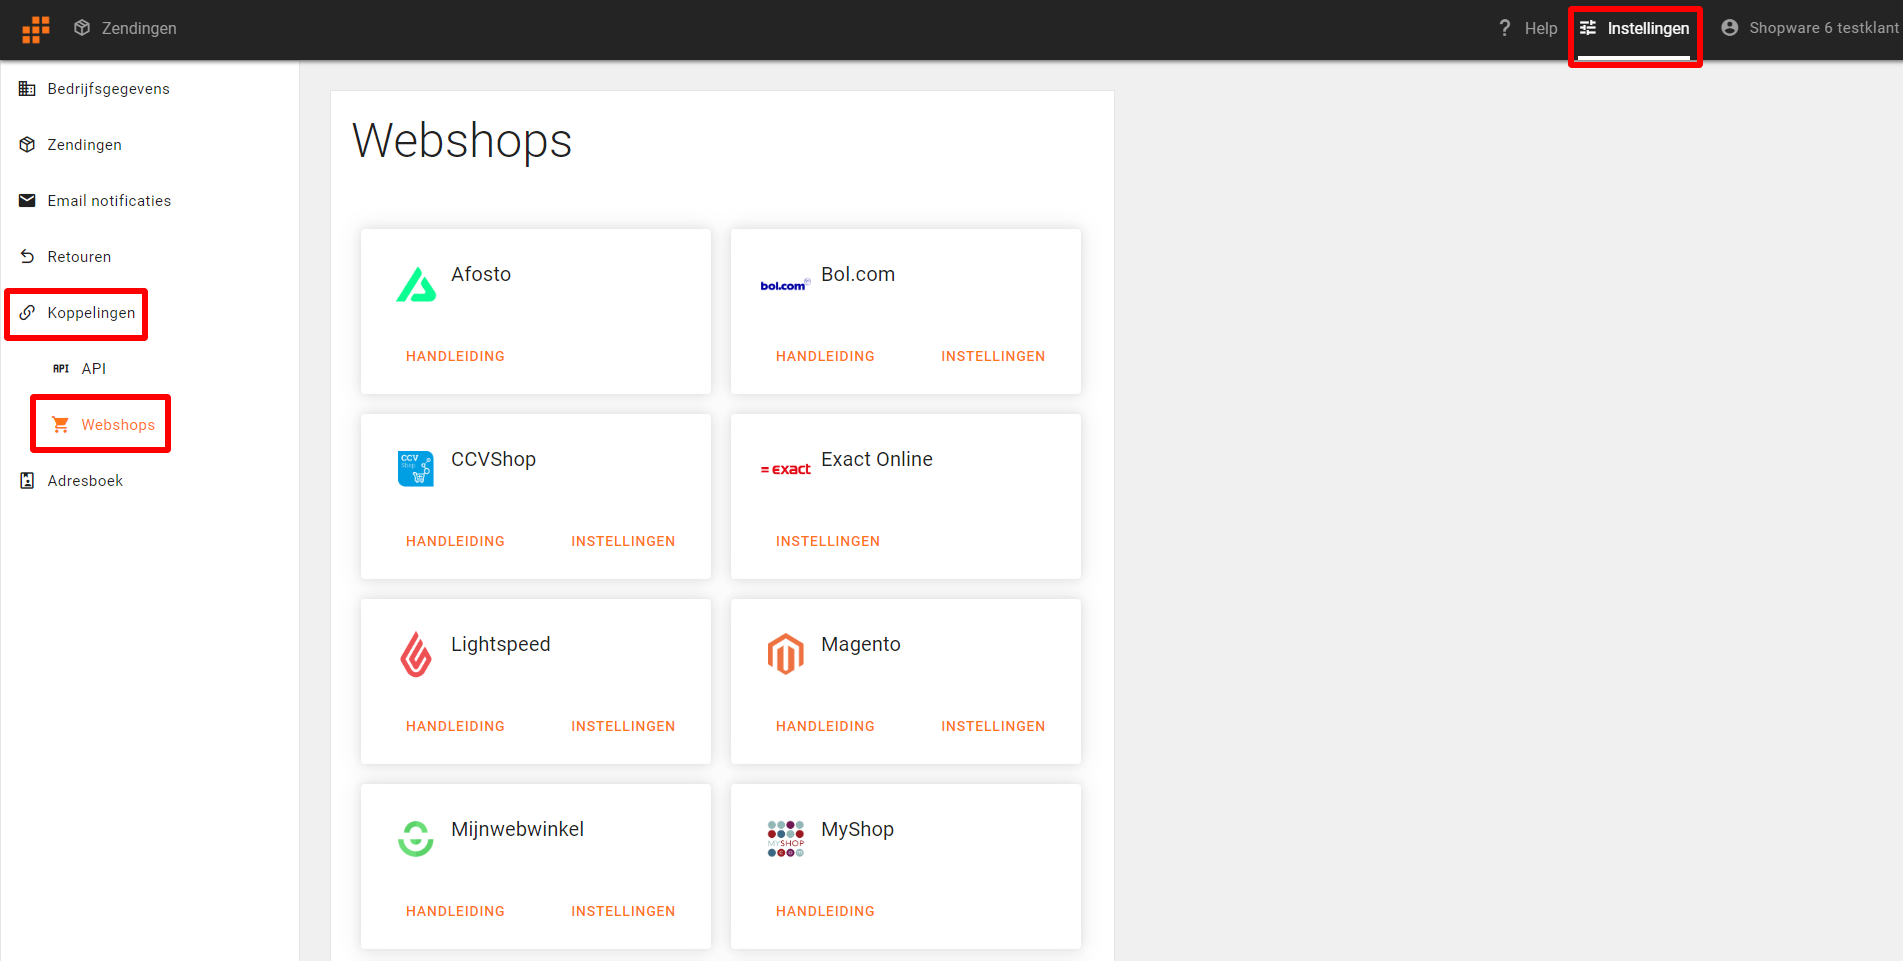Open Bedrijfsgegevens in the sidebar
This screenshot has width=1903, height=961.
(x=109, y=89)
